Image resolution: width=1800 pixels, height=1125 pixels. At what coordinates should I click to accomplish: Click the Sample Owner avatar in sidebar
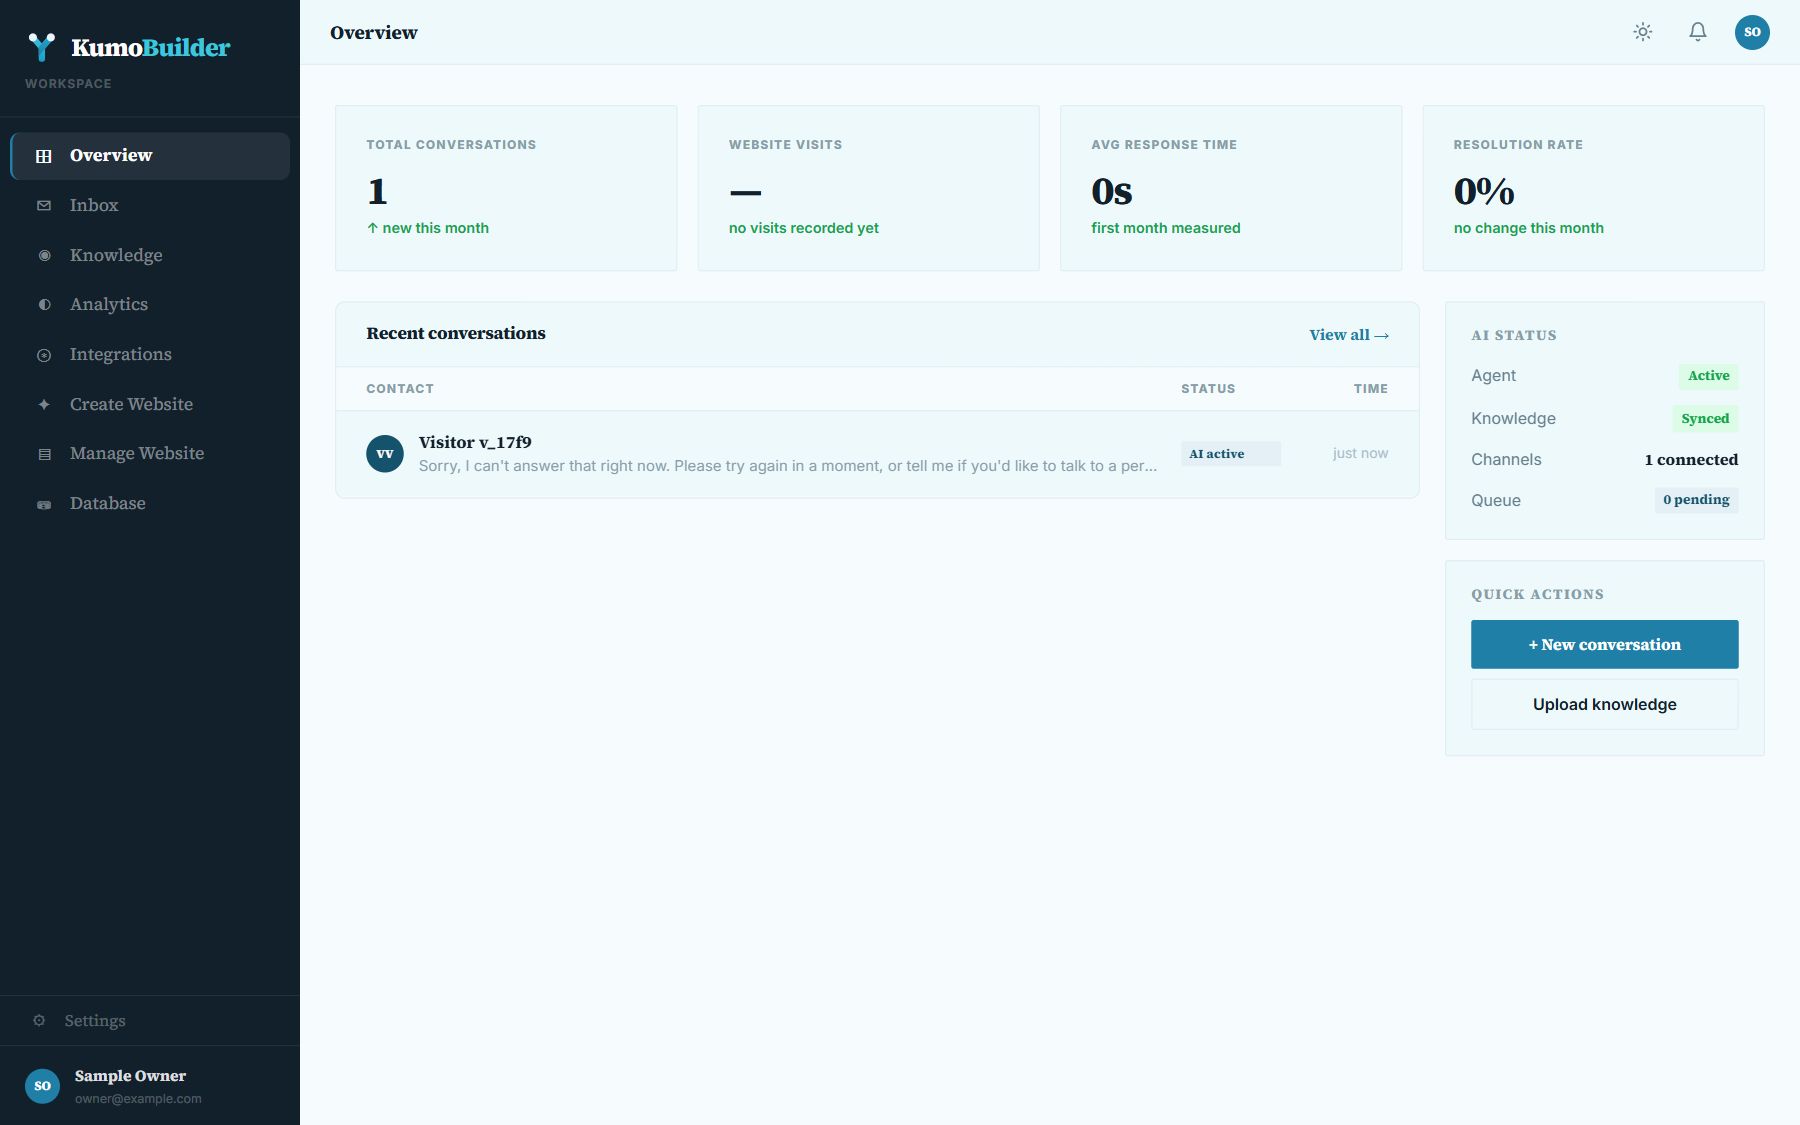[x=42, y=1085]
